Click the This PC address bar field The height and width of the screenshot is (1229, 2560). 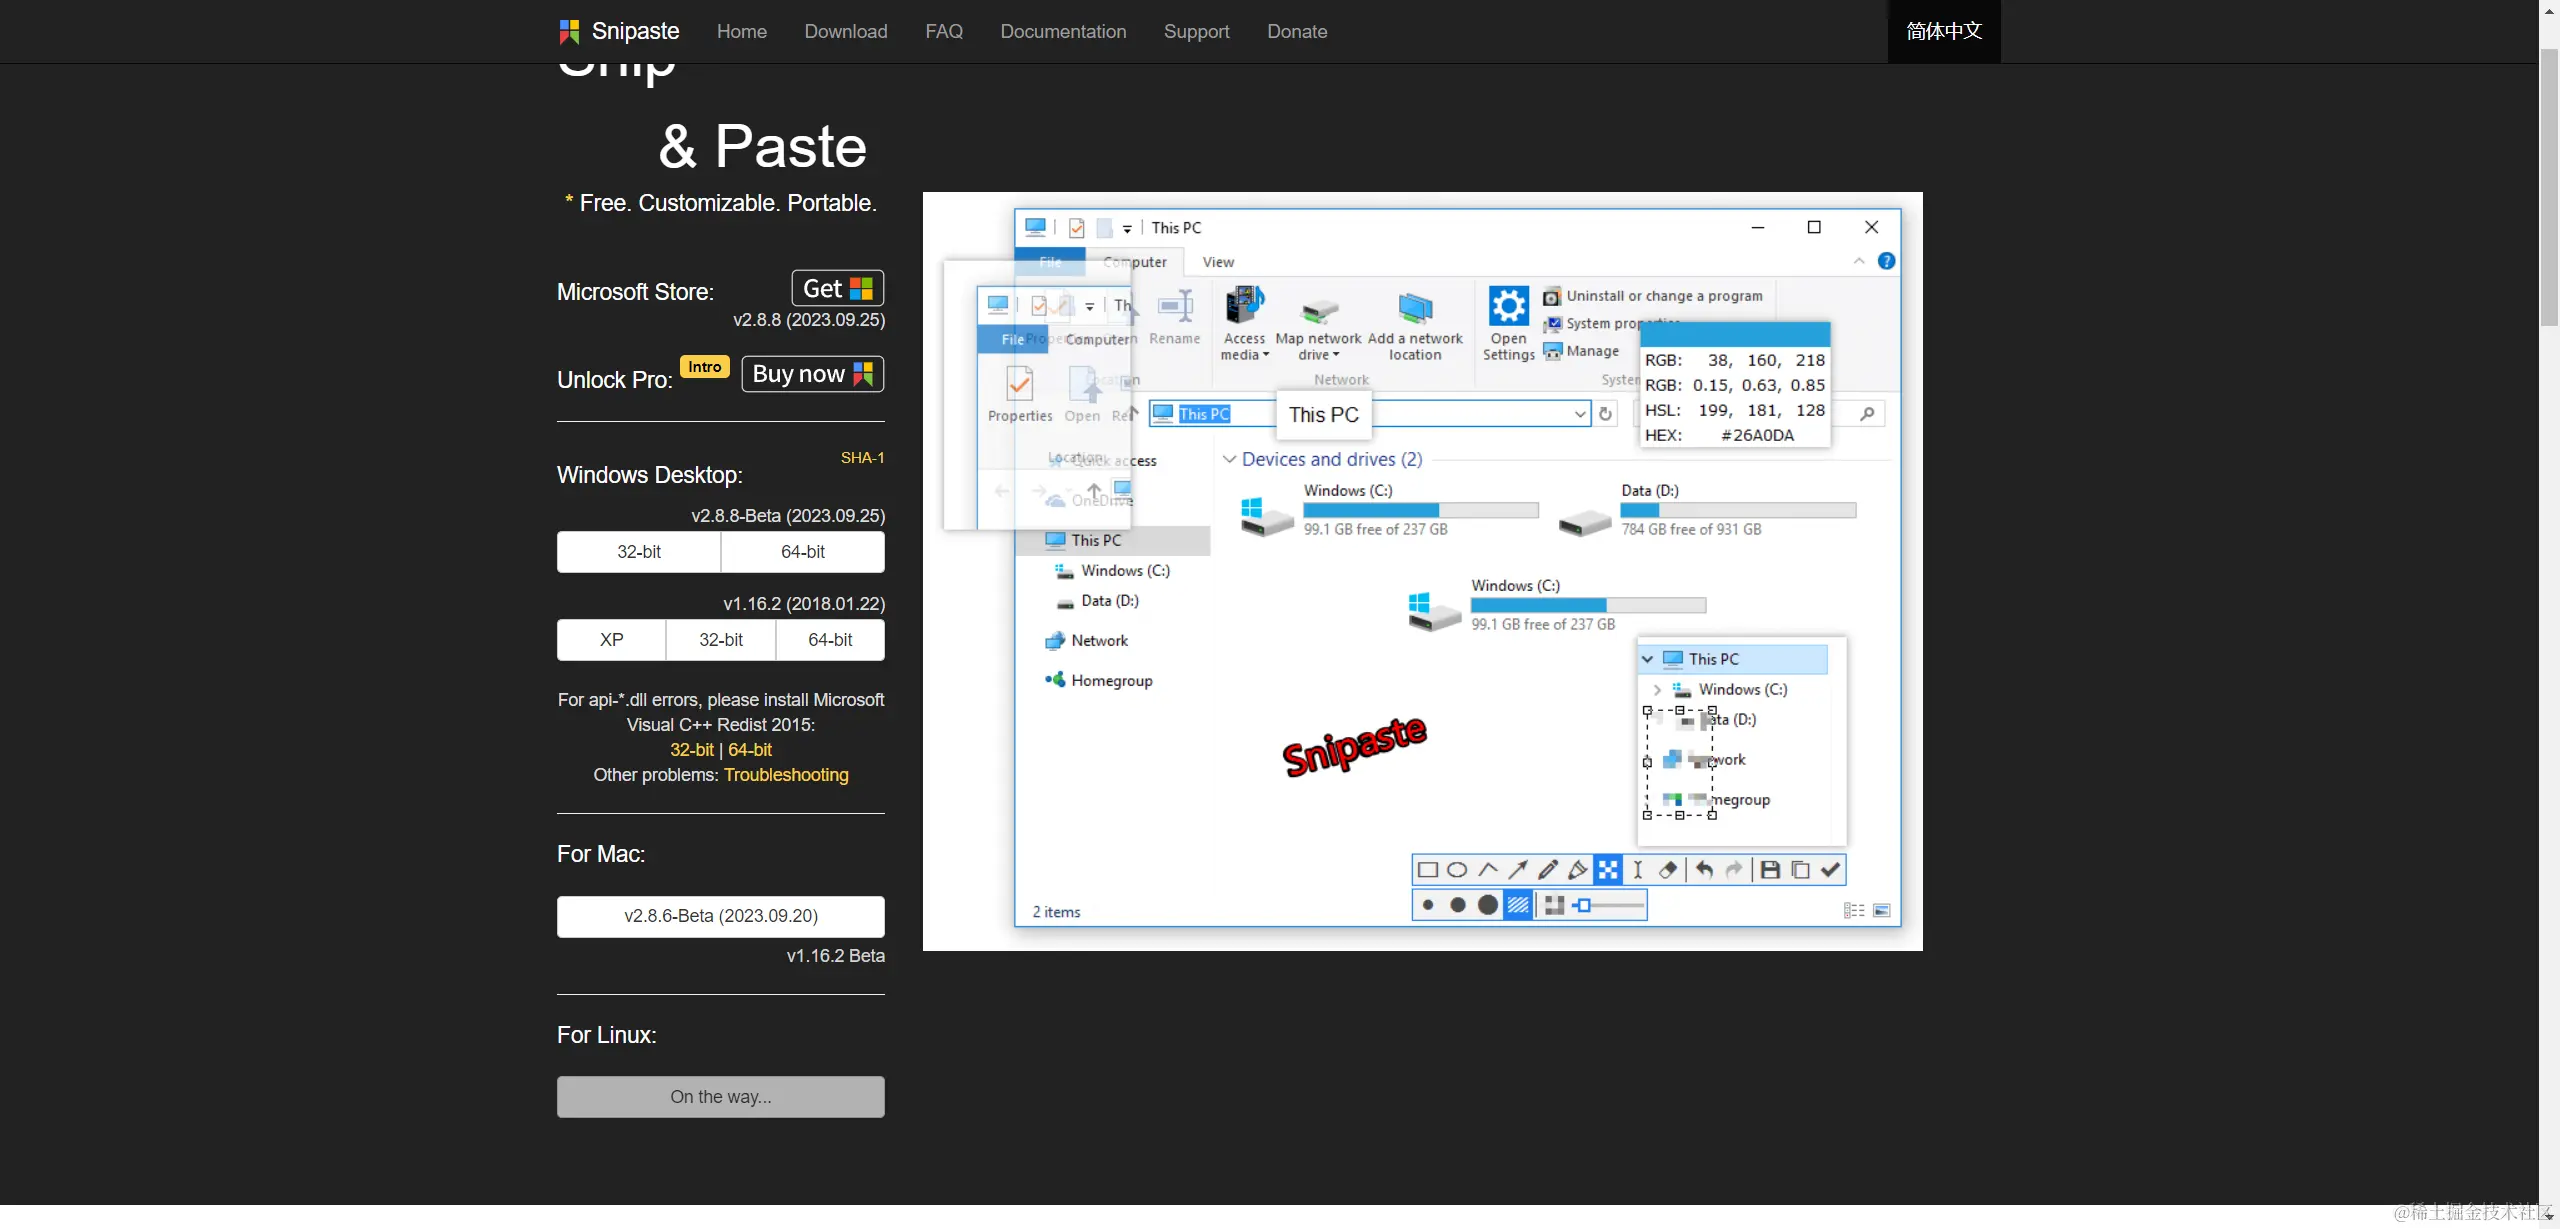pos(1370,414)
